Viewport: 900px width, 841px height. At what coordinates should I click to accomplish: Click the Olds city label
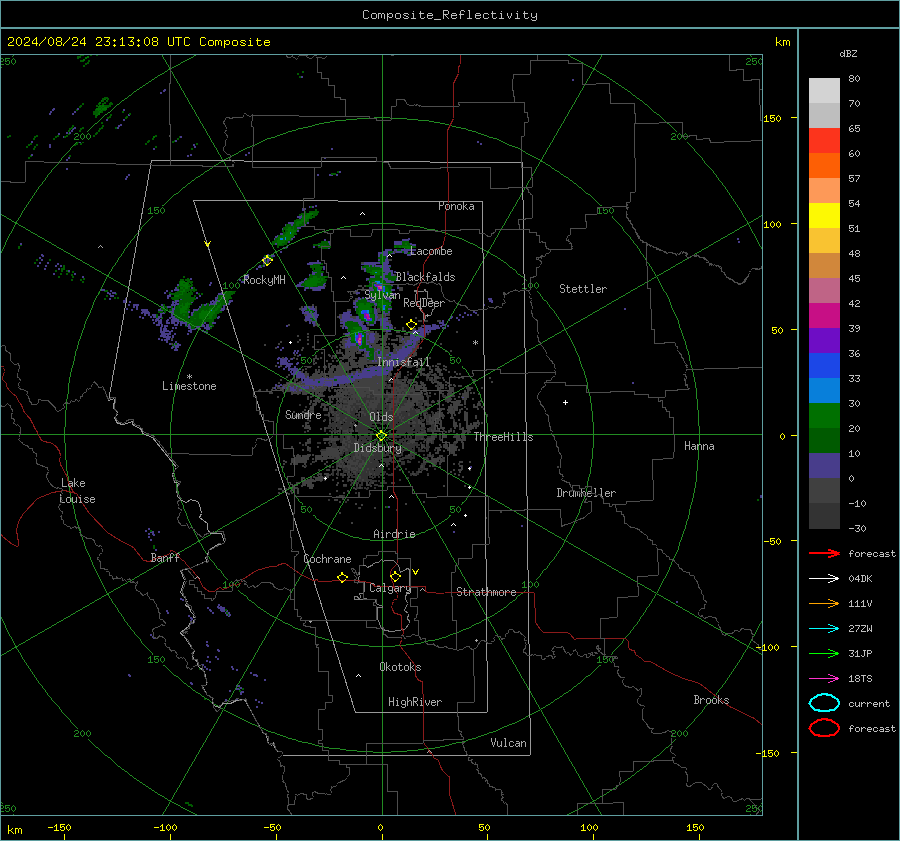pyautogui.click(x=381, y=417)
